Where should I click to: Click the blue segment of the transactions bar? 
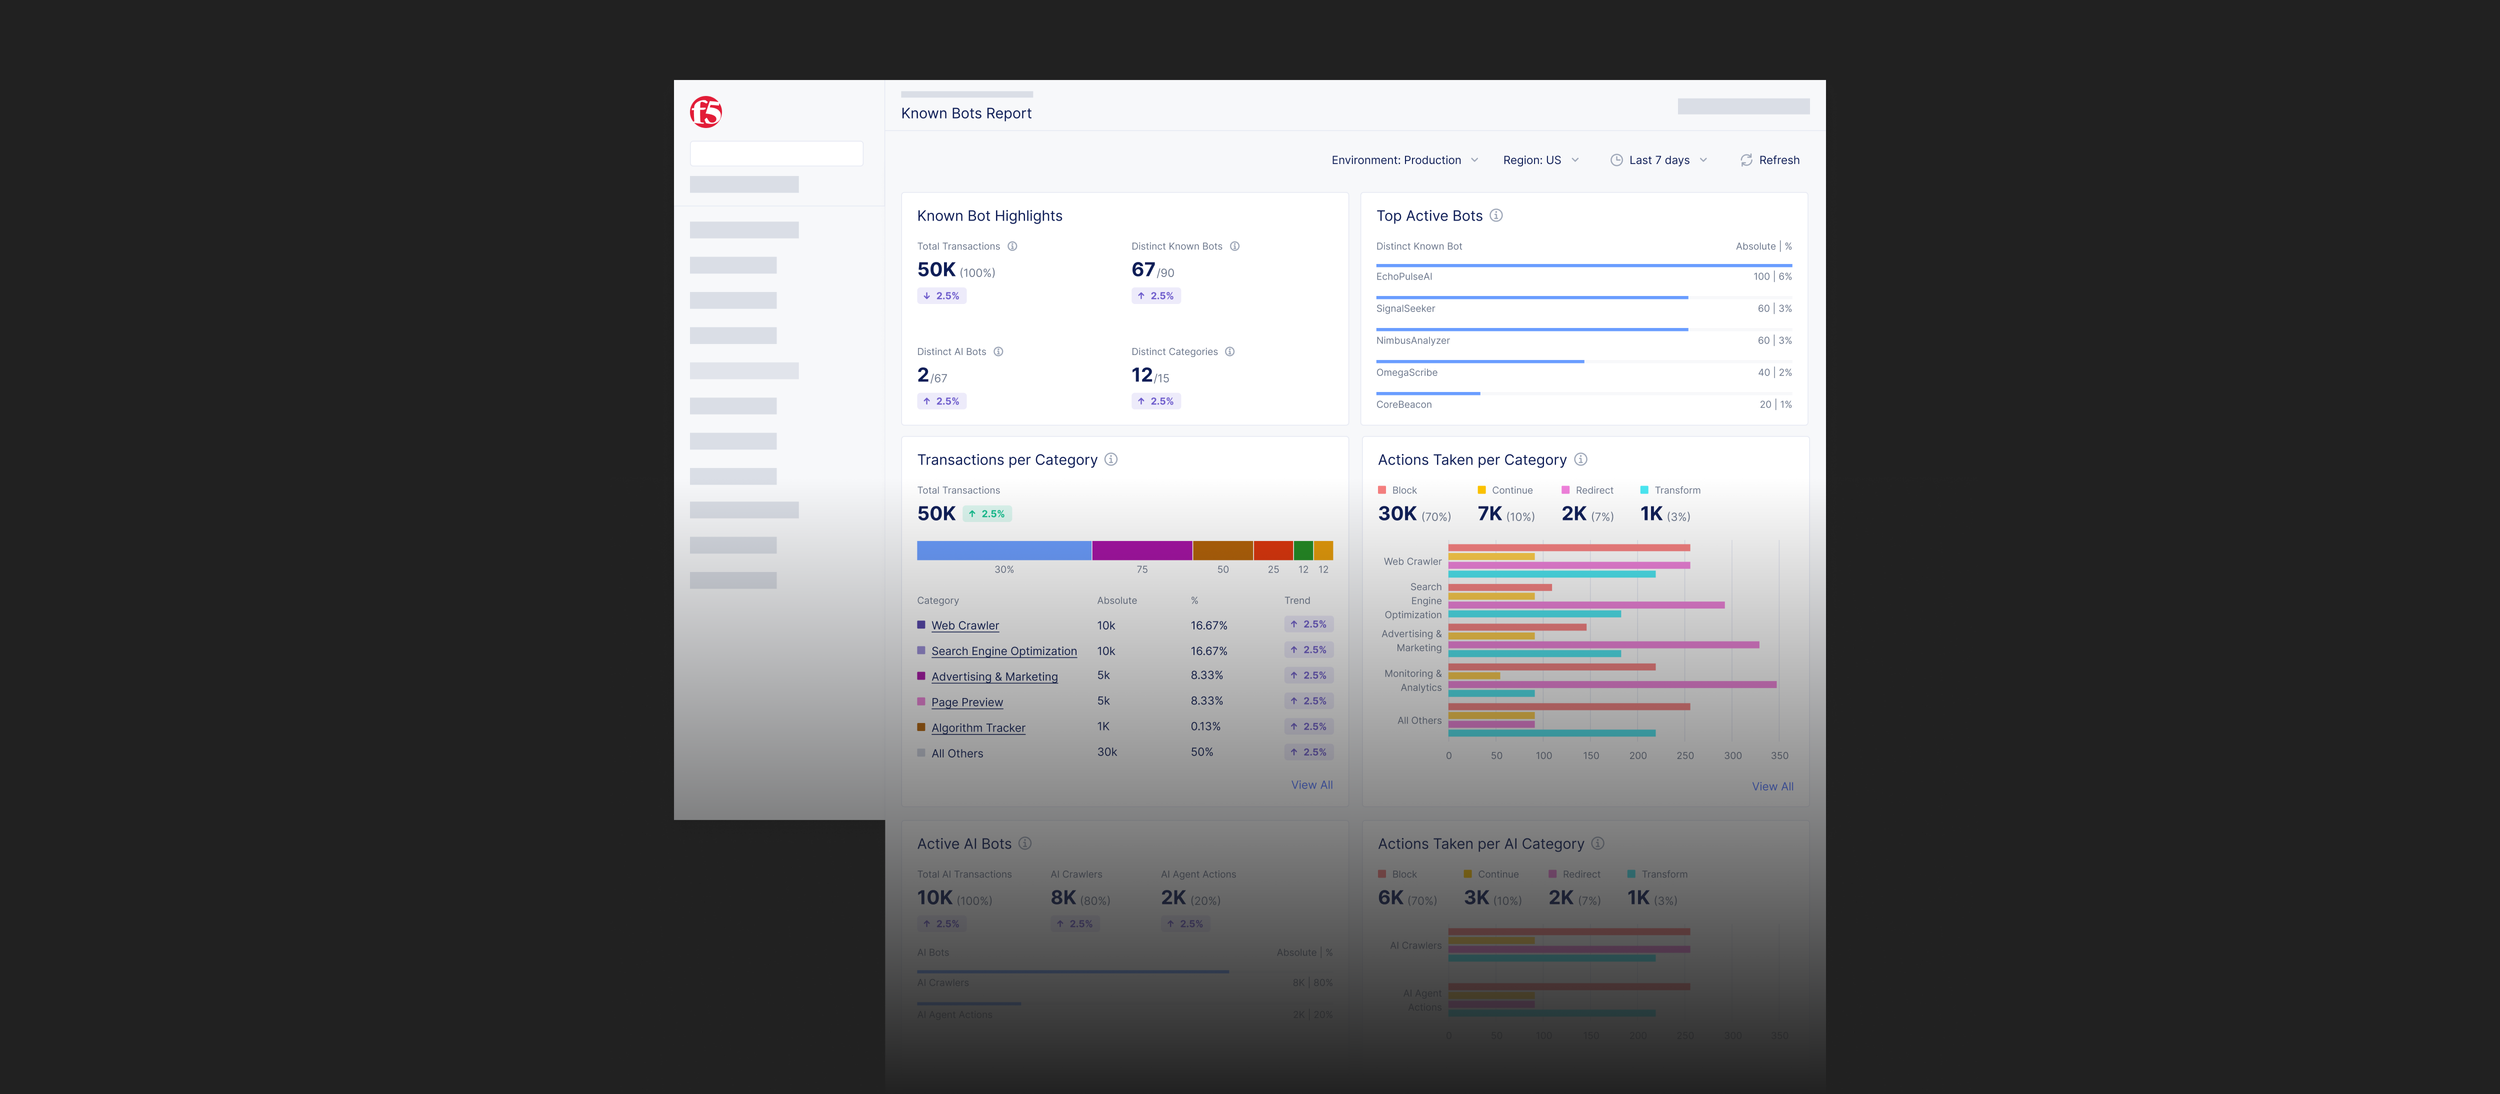1004,550
